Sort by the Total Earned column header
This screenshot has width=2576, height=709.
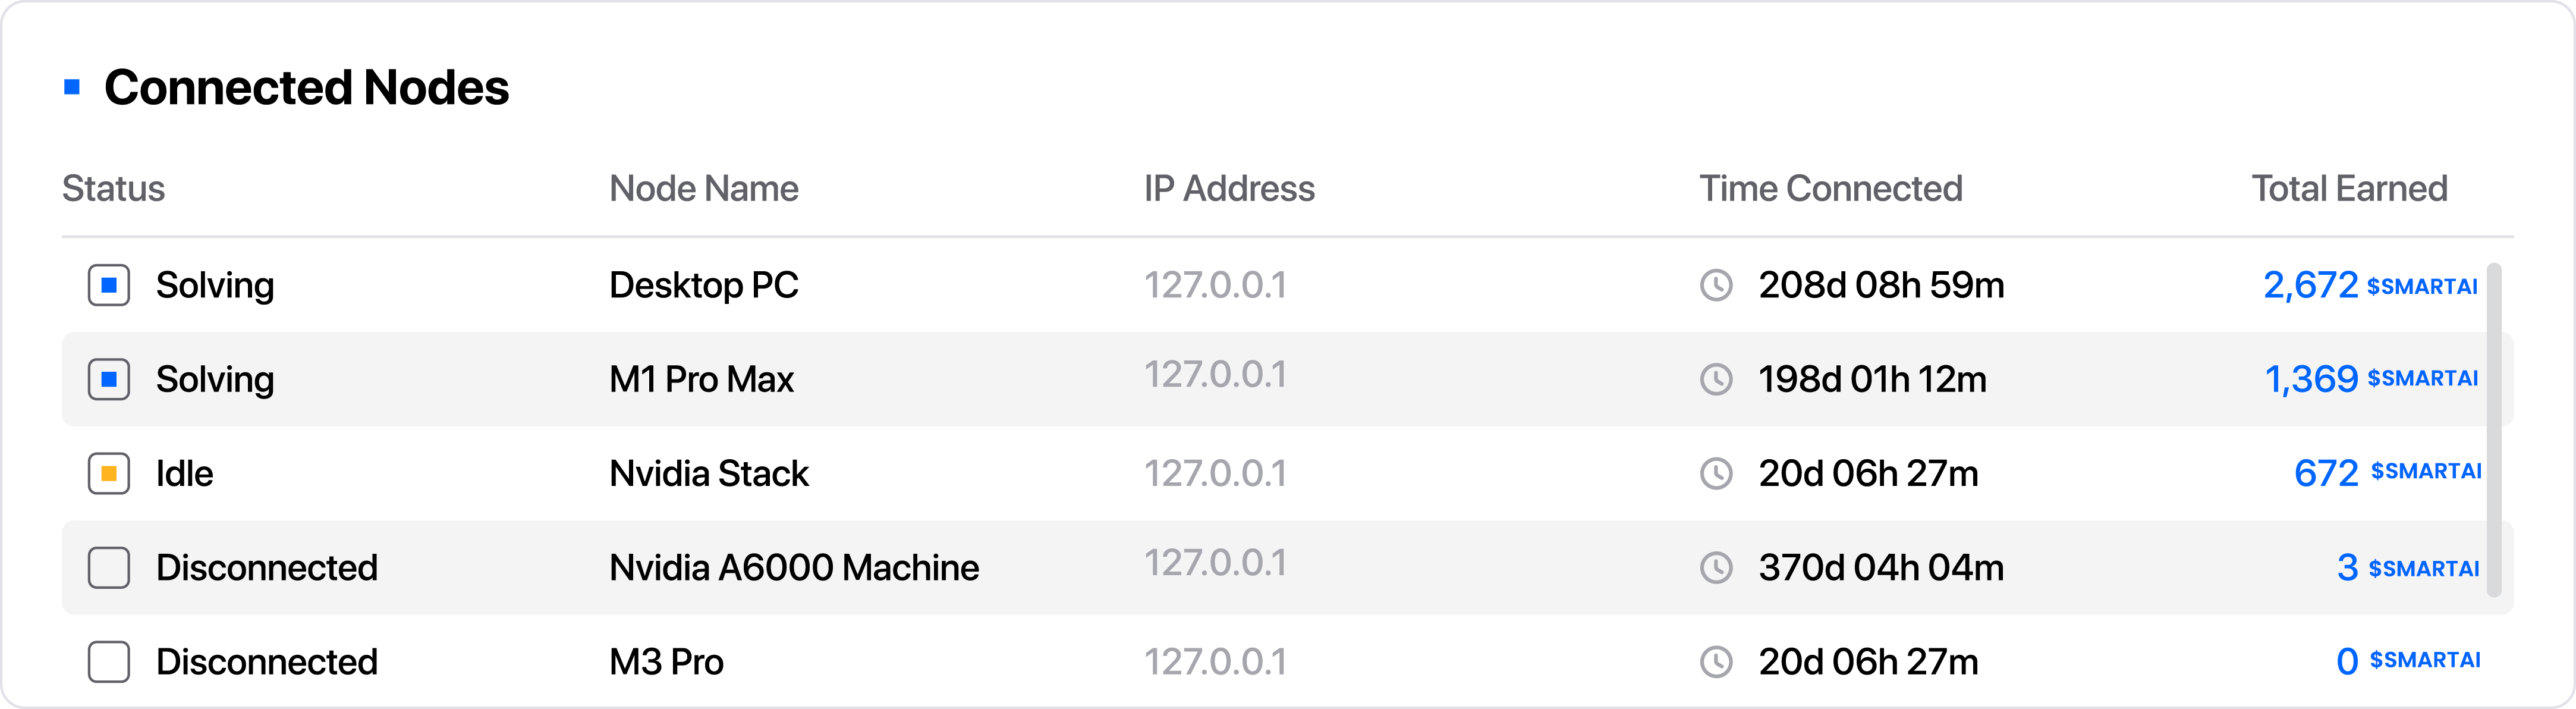(2349, 188)
